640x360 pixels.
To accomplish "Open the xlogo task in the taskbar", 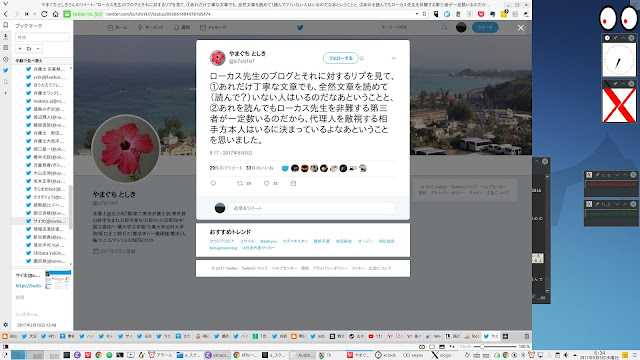I will point(441,355).
